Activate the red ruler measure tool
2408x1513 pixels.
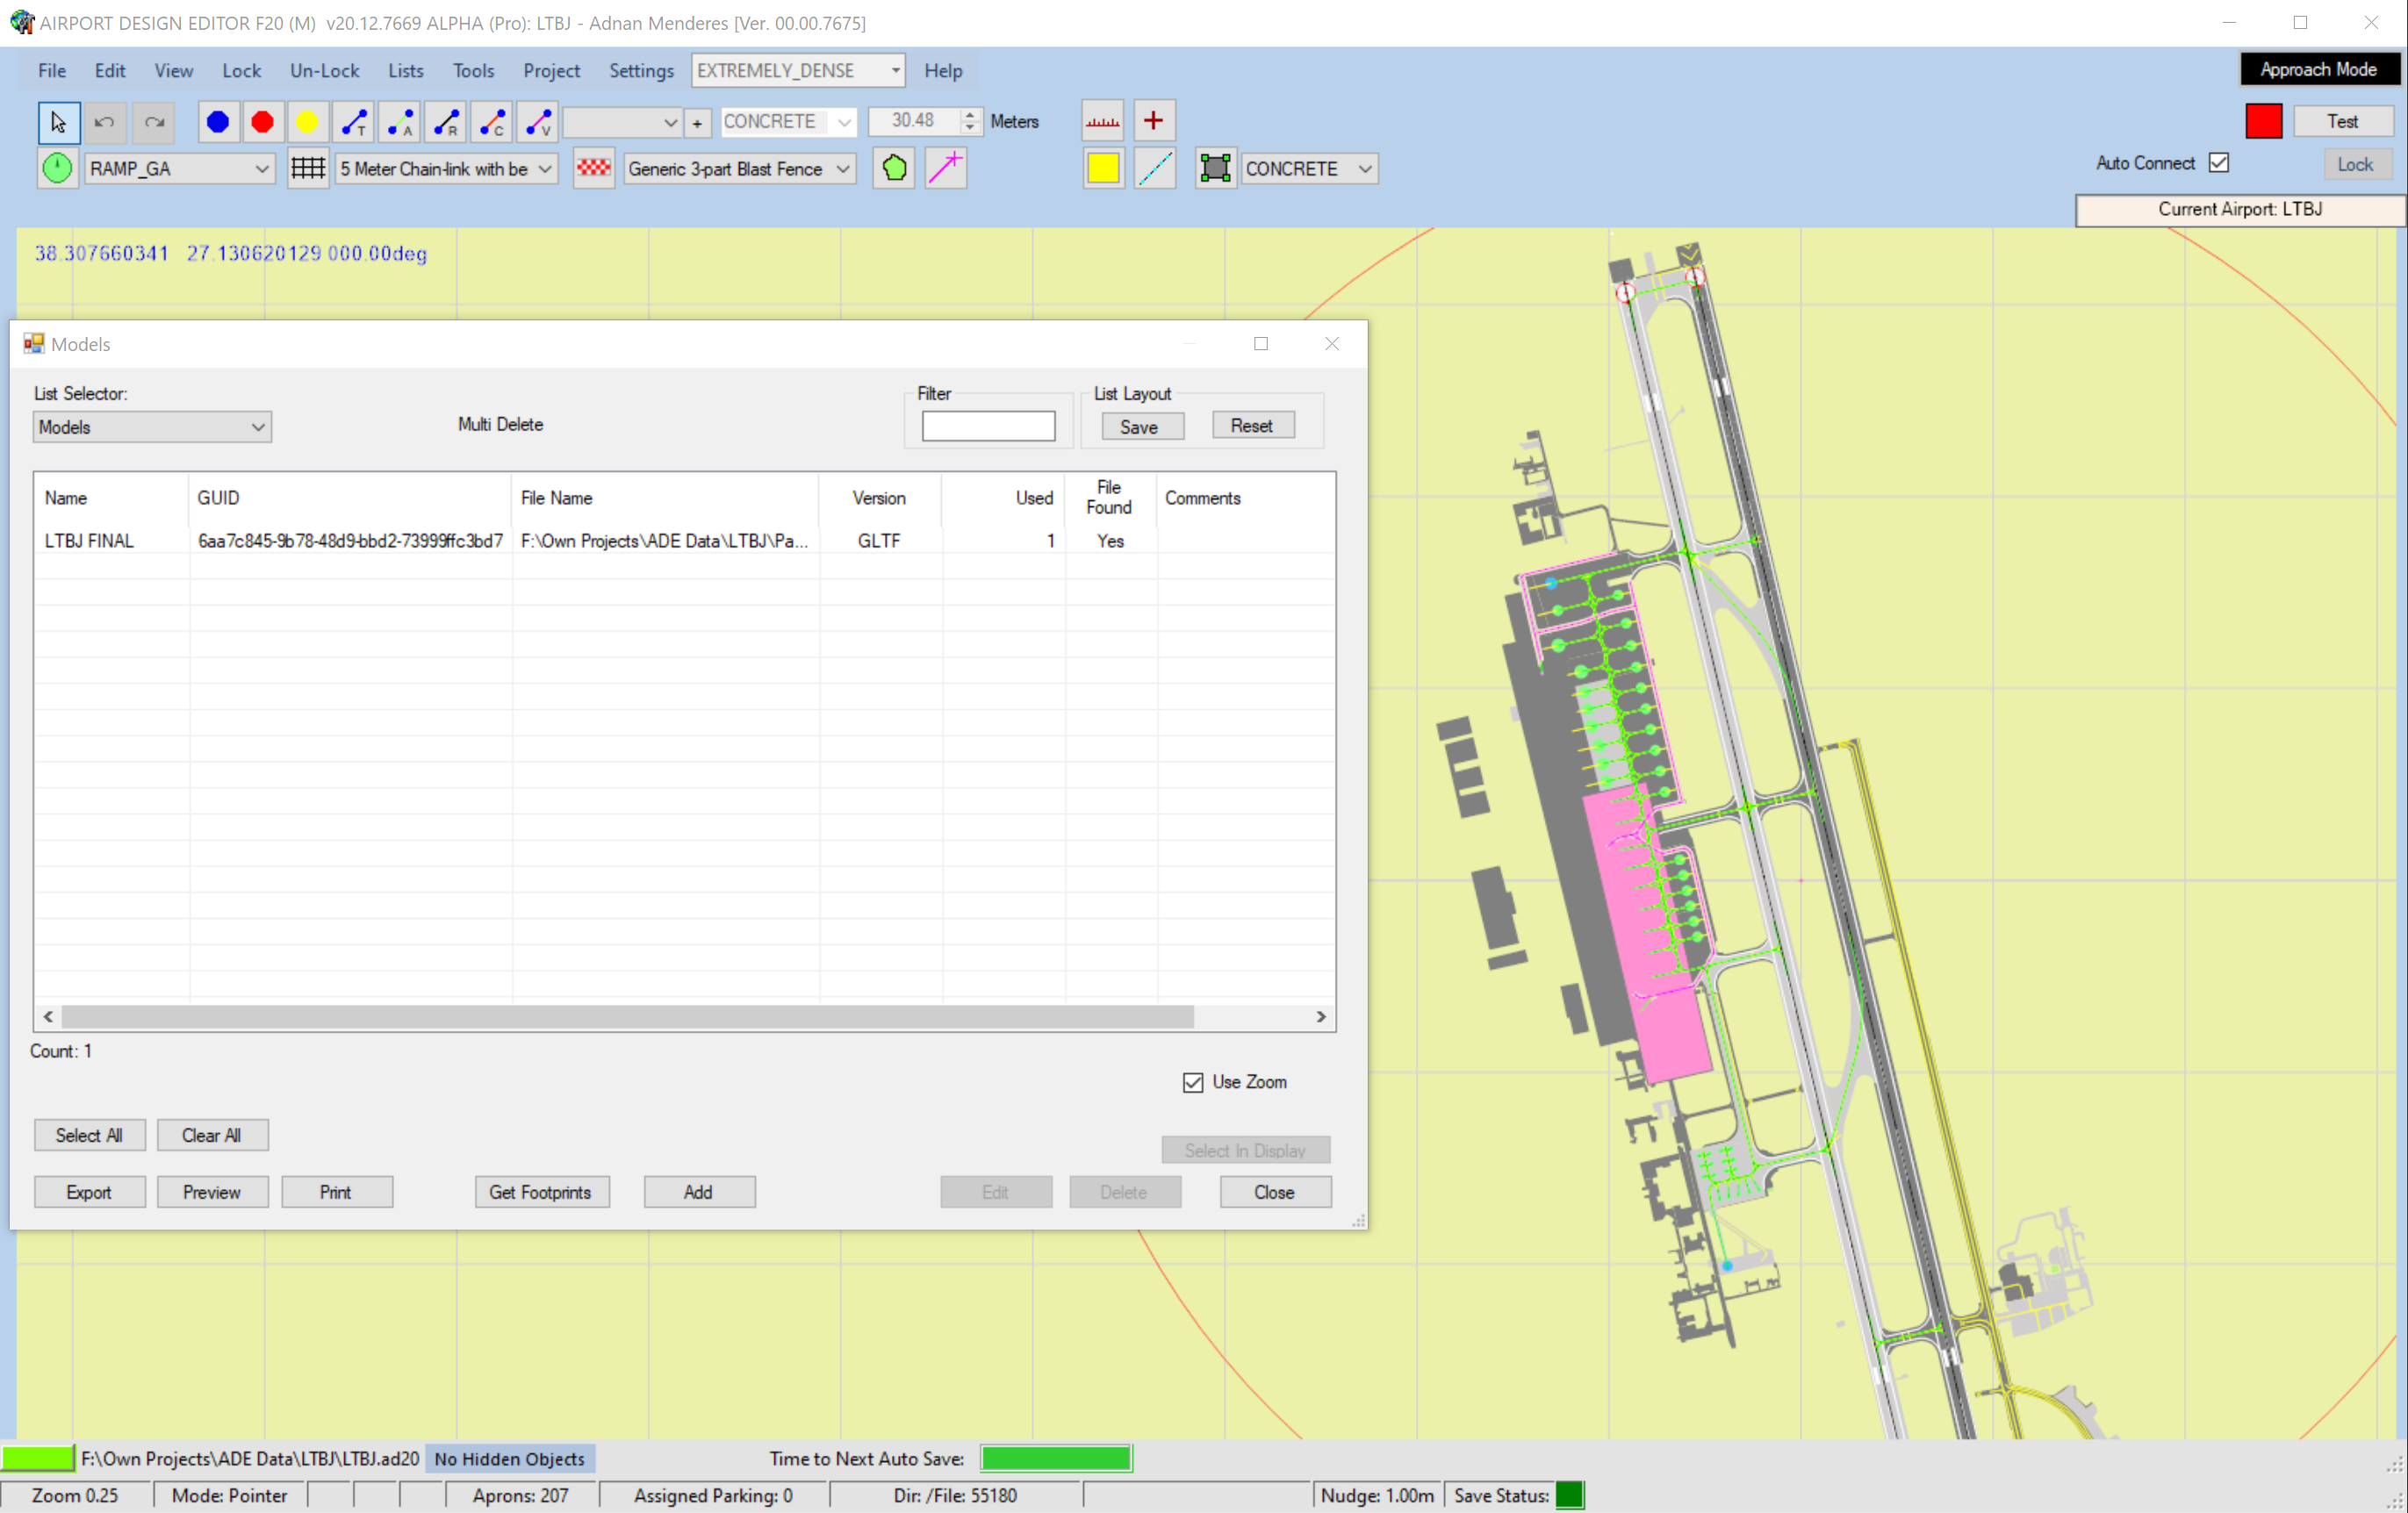(x=1103, y=121)
